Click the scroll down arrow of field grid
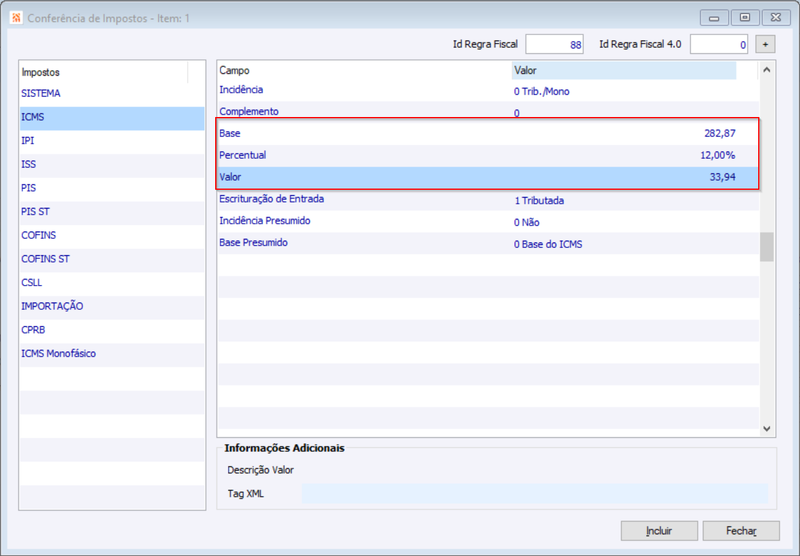The width and height of the screenshot is (800, 556). pos(767,429)
